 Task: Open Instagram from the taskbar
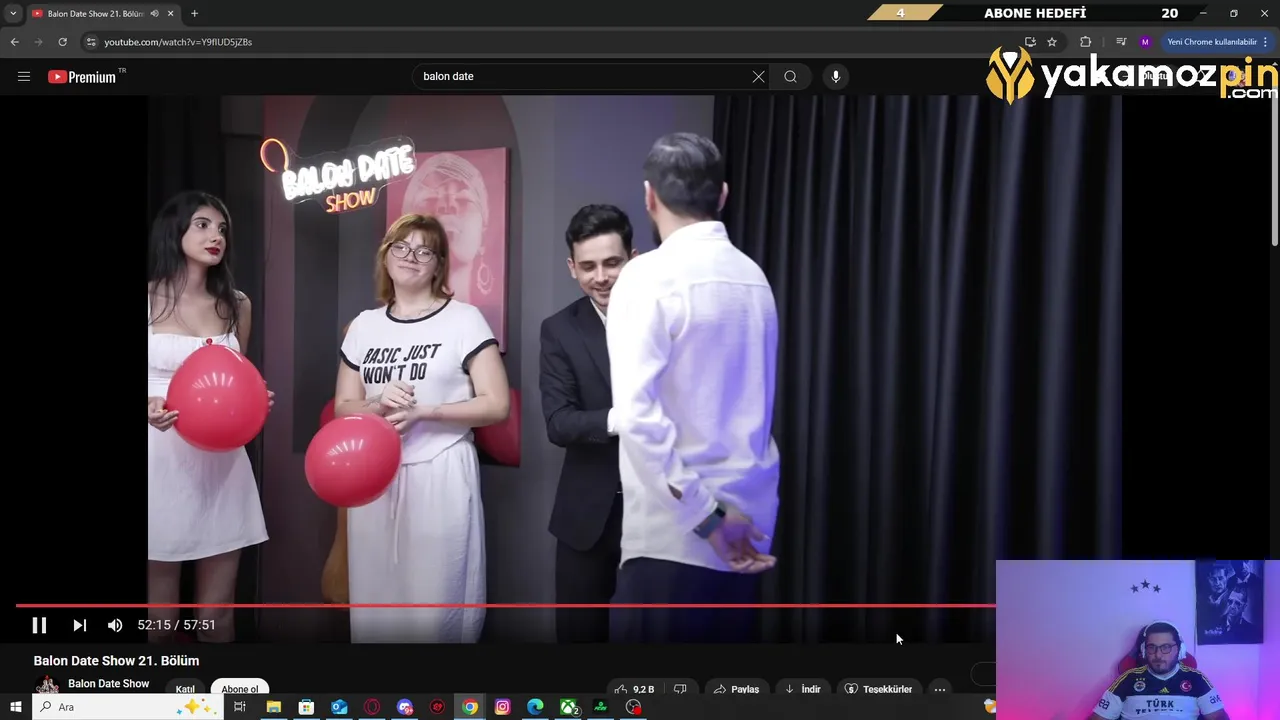(x=502, y=707)
